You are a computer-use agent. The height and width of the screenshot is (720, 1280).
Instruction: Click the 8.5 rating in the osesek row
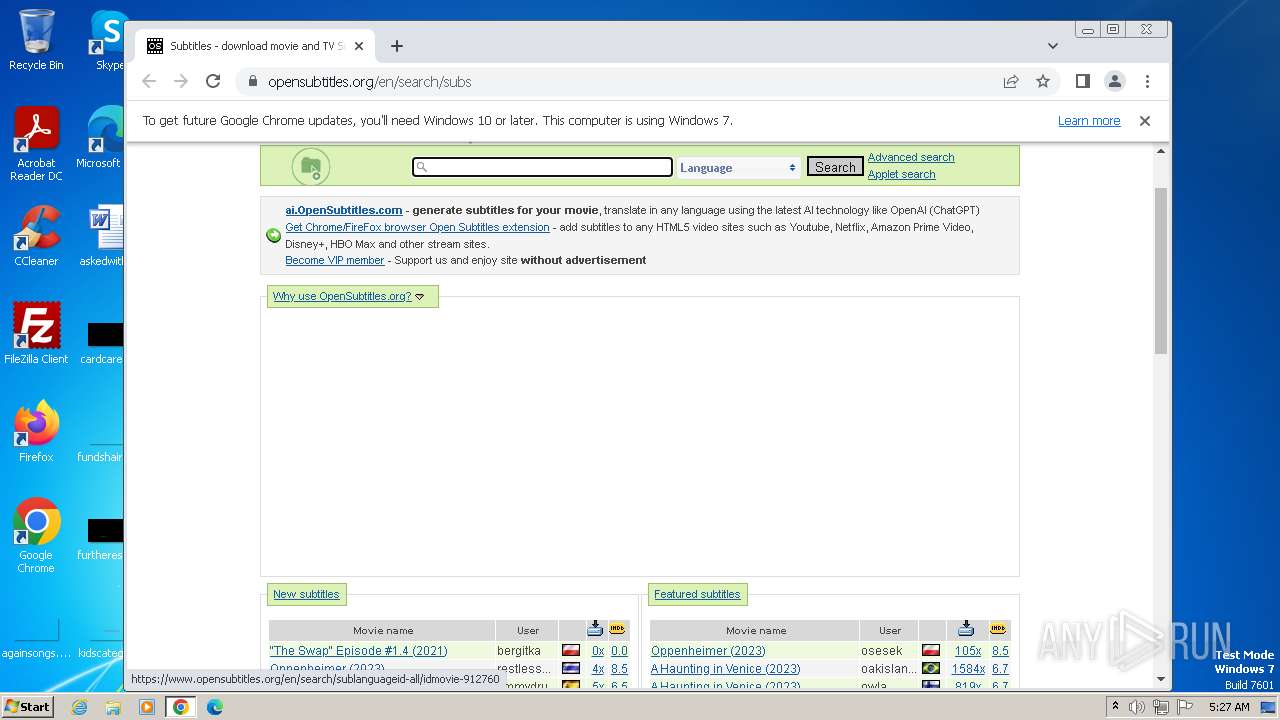point(1000,651)
